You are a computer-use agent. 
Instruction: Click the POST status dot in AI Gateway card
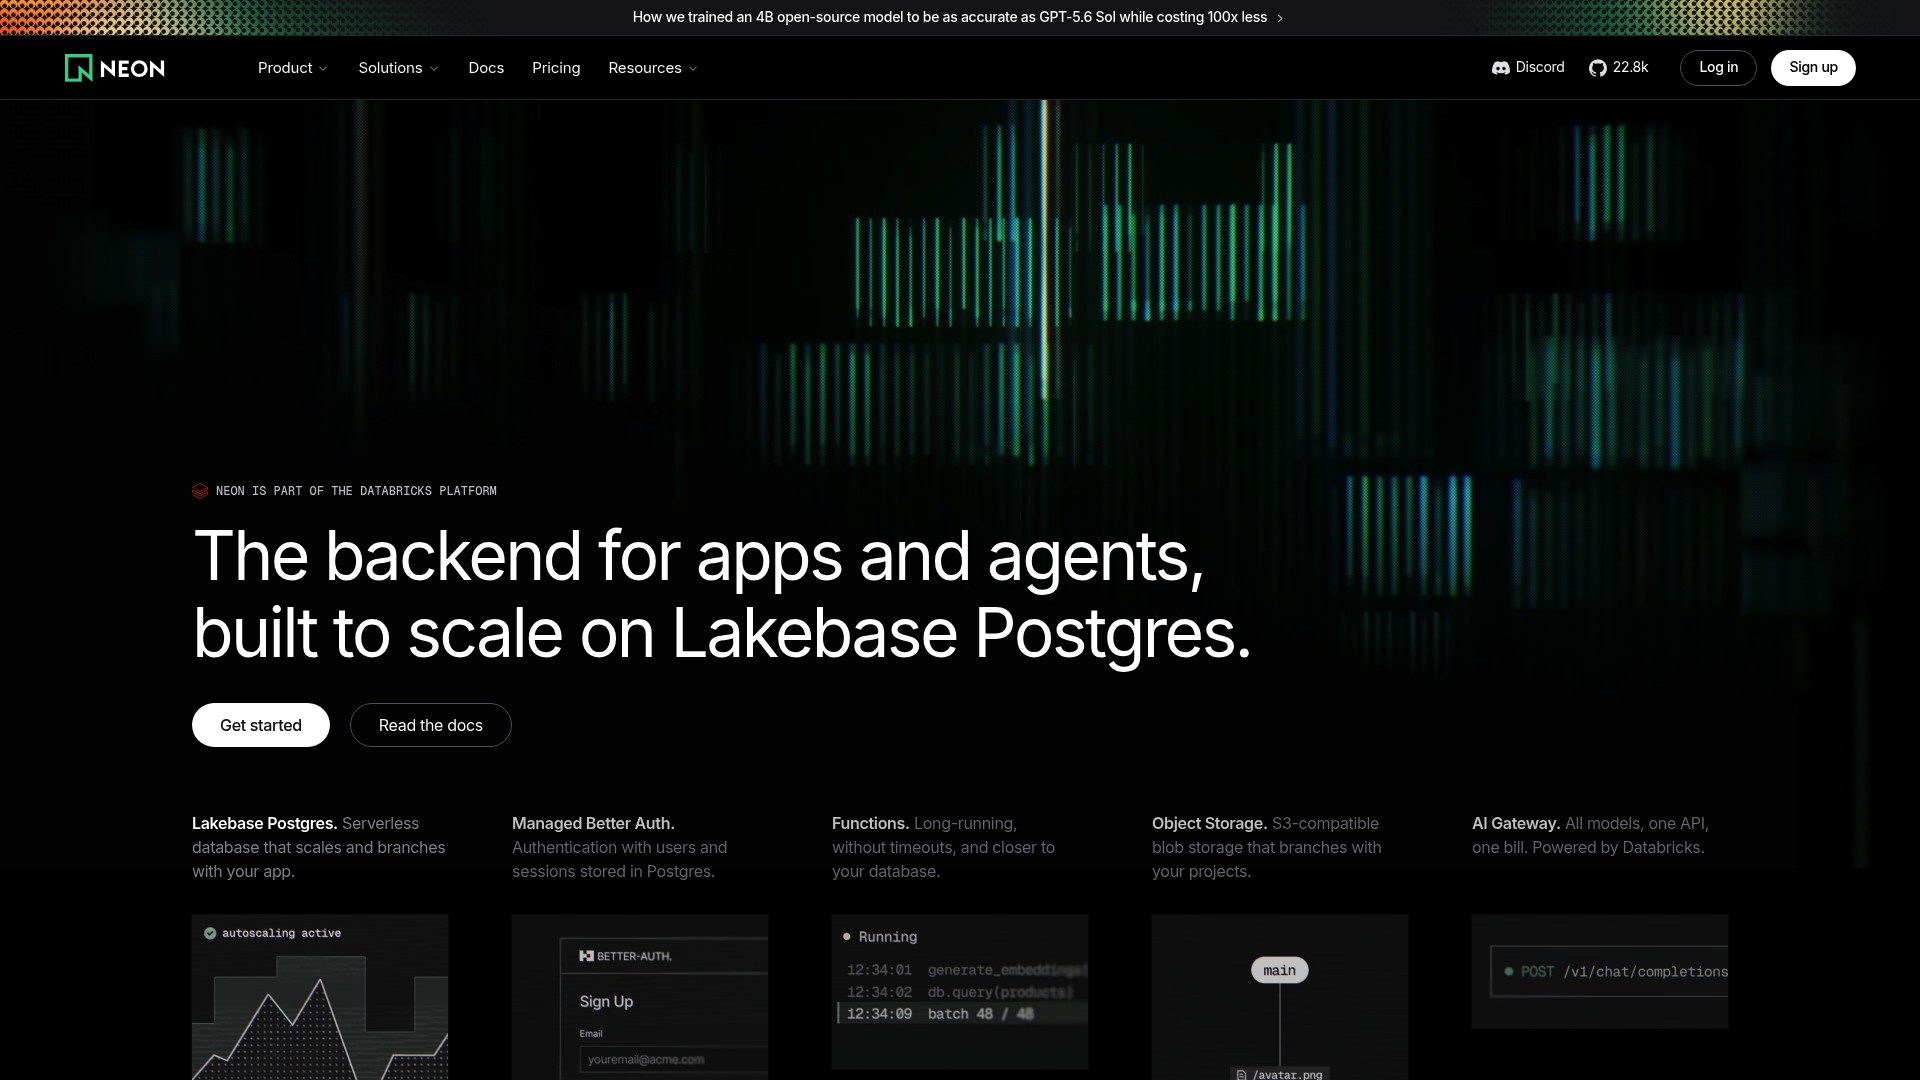tap(1509, 971)
